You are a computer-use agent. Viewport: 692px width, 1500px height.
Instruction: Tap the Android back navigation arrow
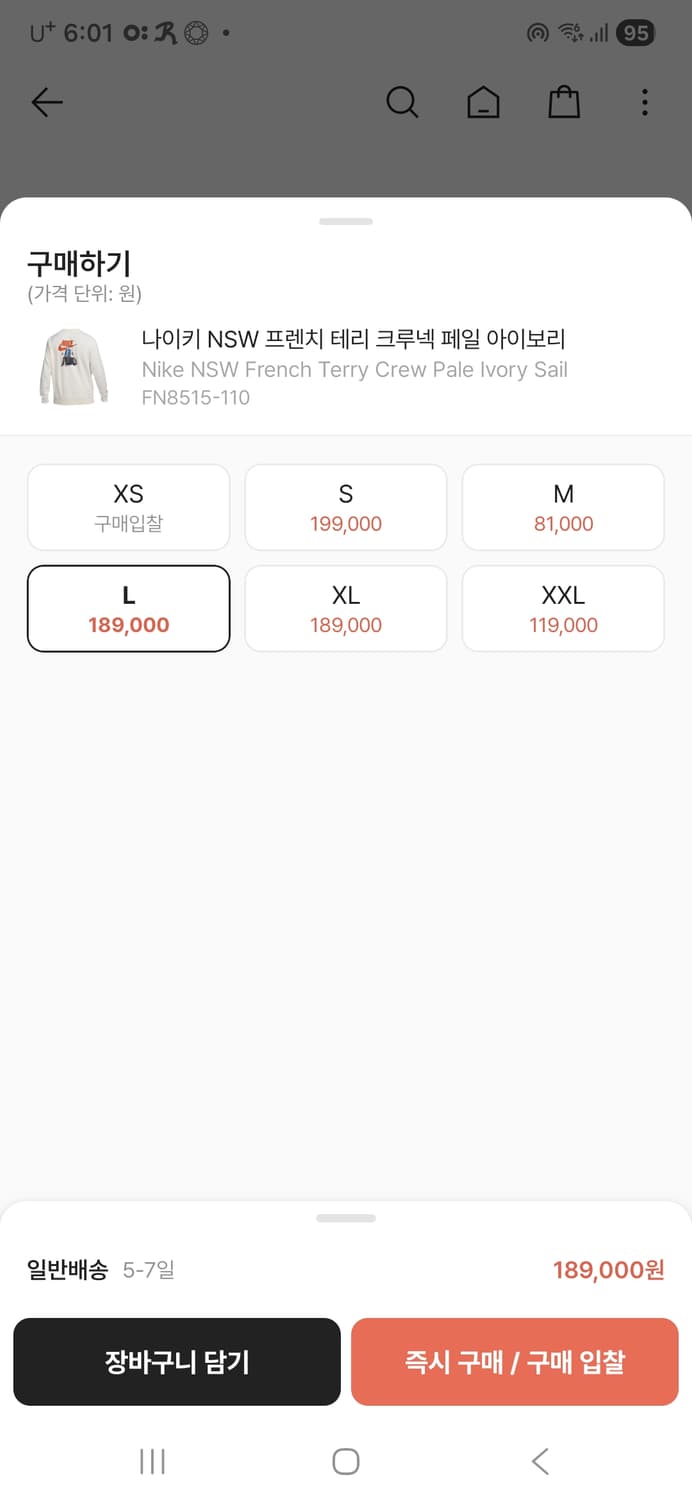click(539, 1460)
